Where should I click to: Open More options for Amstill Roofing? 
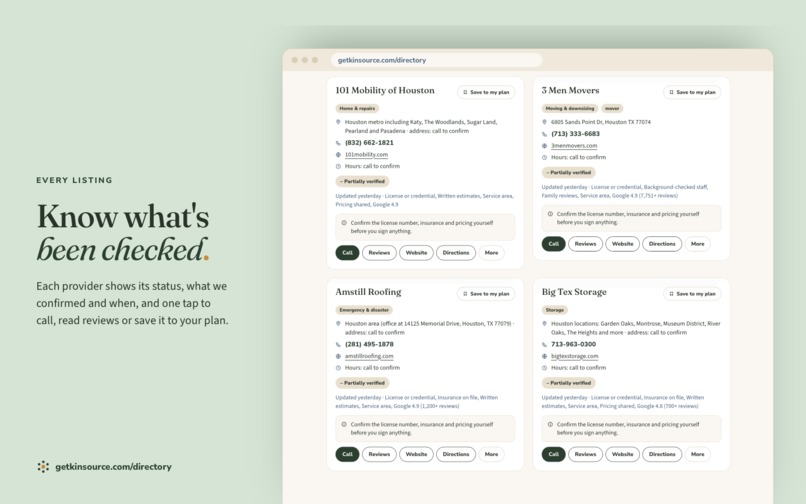491,454
